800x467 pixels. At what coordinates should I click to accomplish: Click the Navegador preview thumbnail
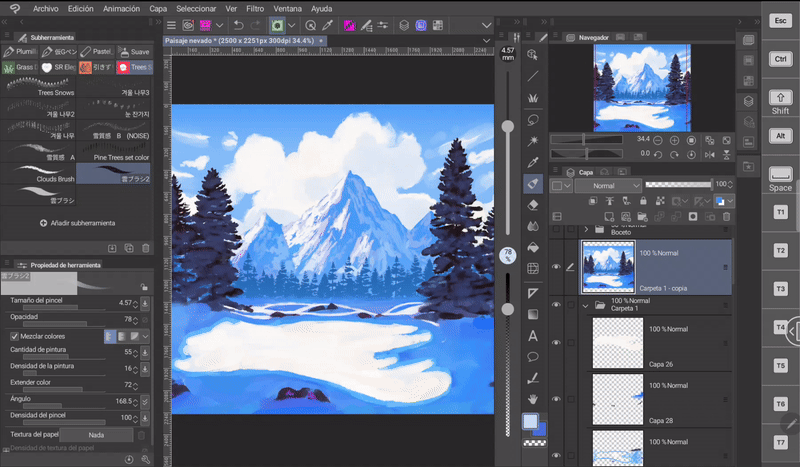point(642,87)
